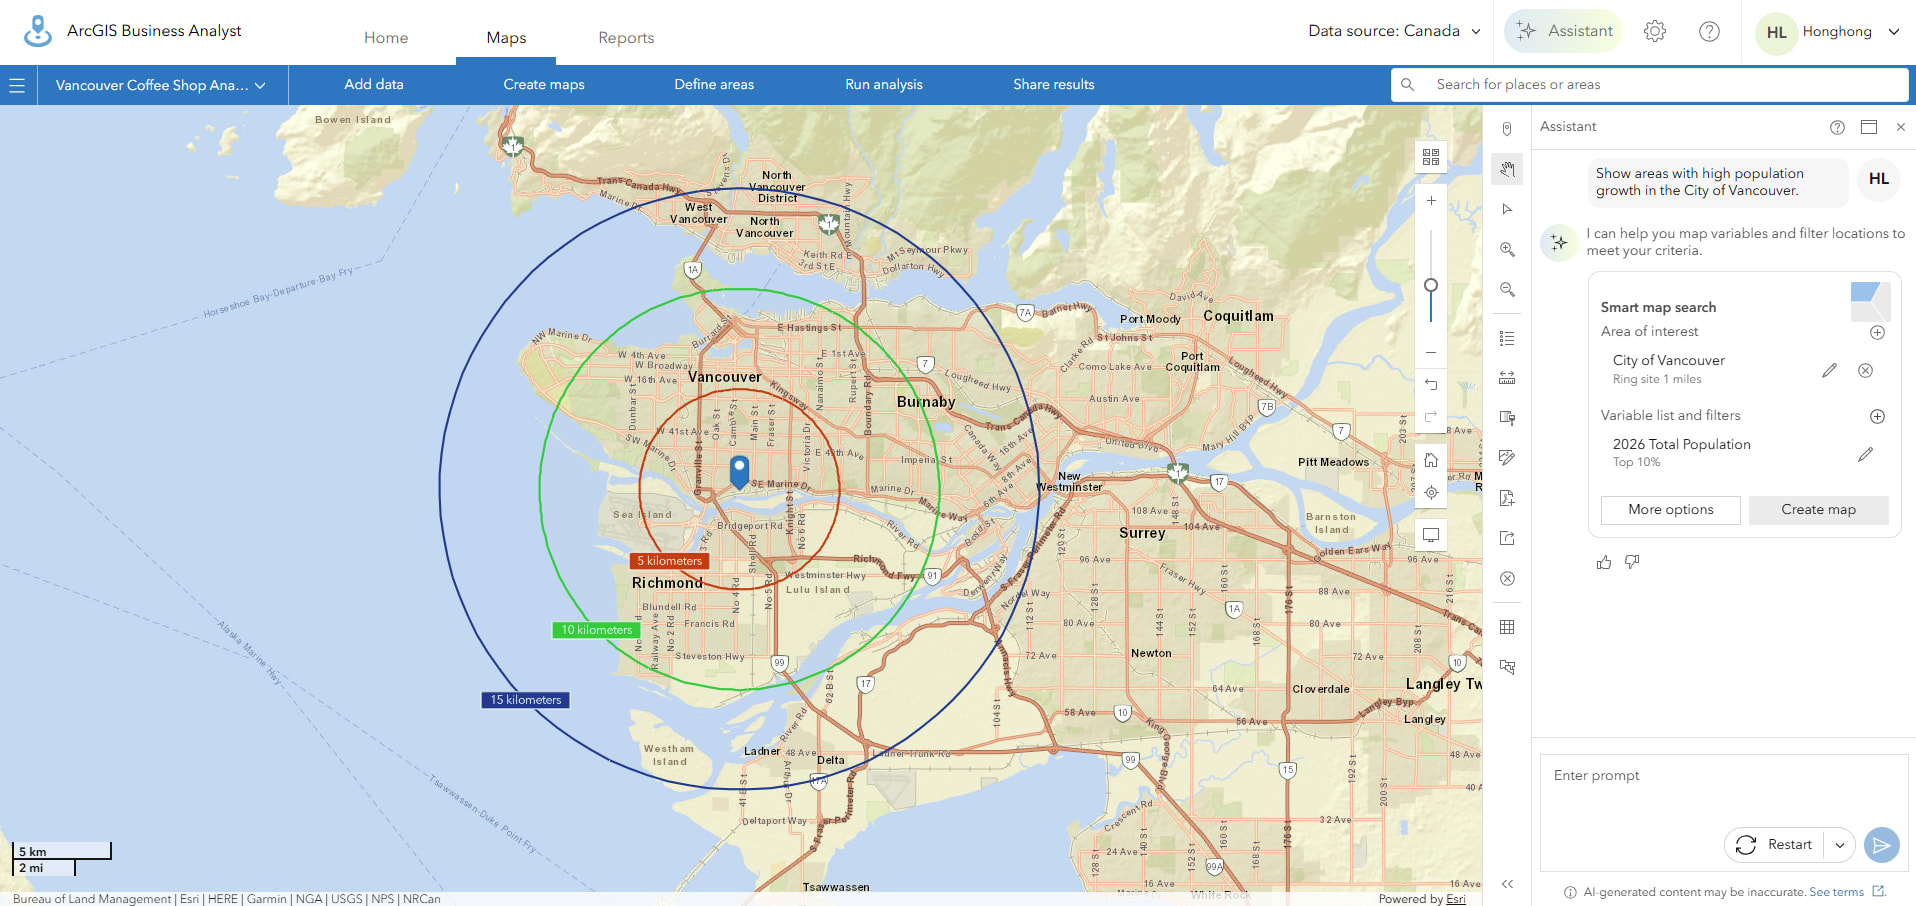This screenshot has width=1916, height=906.
Task: Give thumbs up to the response
Action: coord(1604,562)
